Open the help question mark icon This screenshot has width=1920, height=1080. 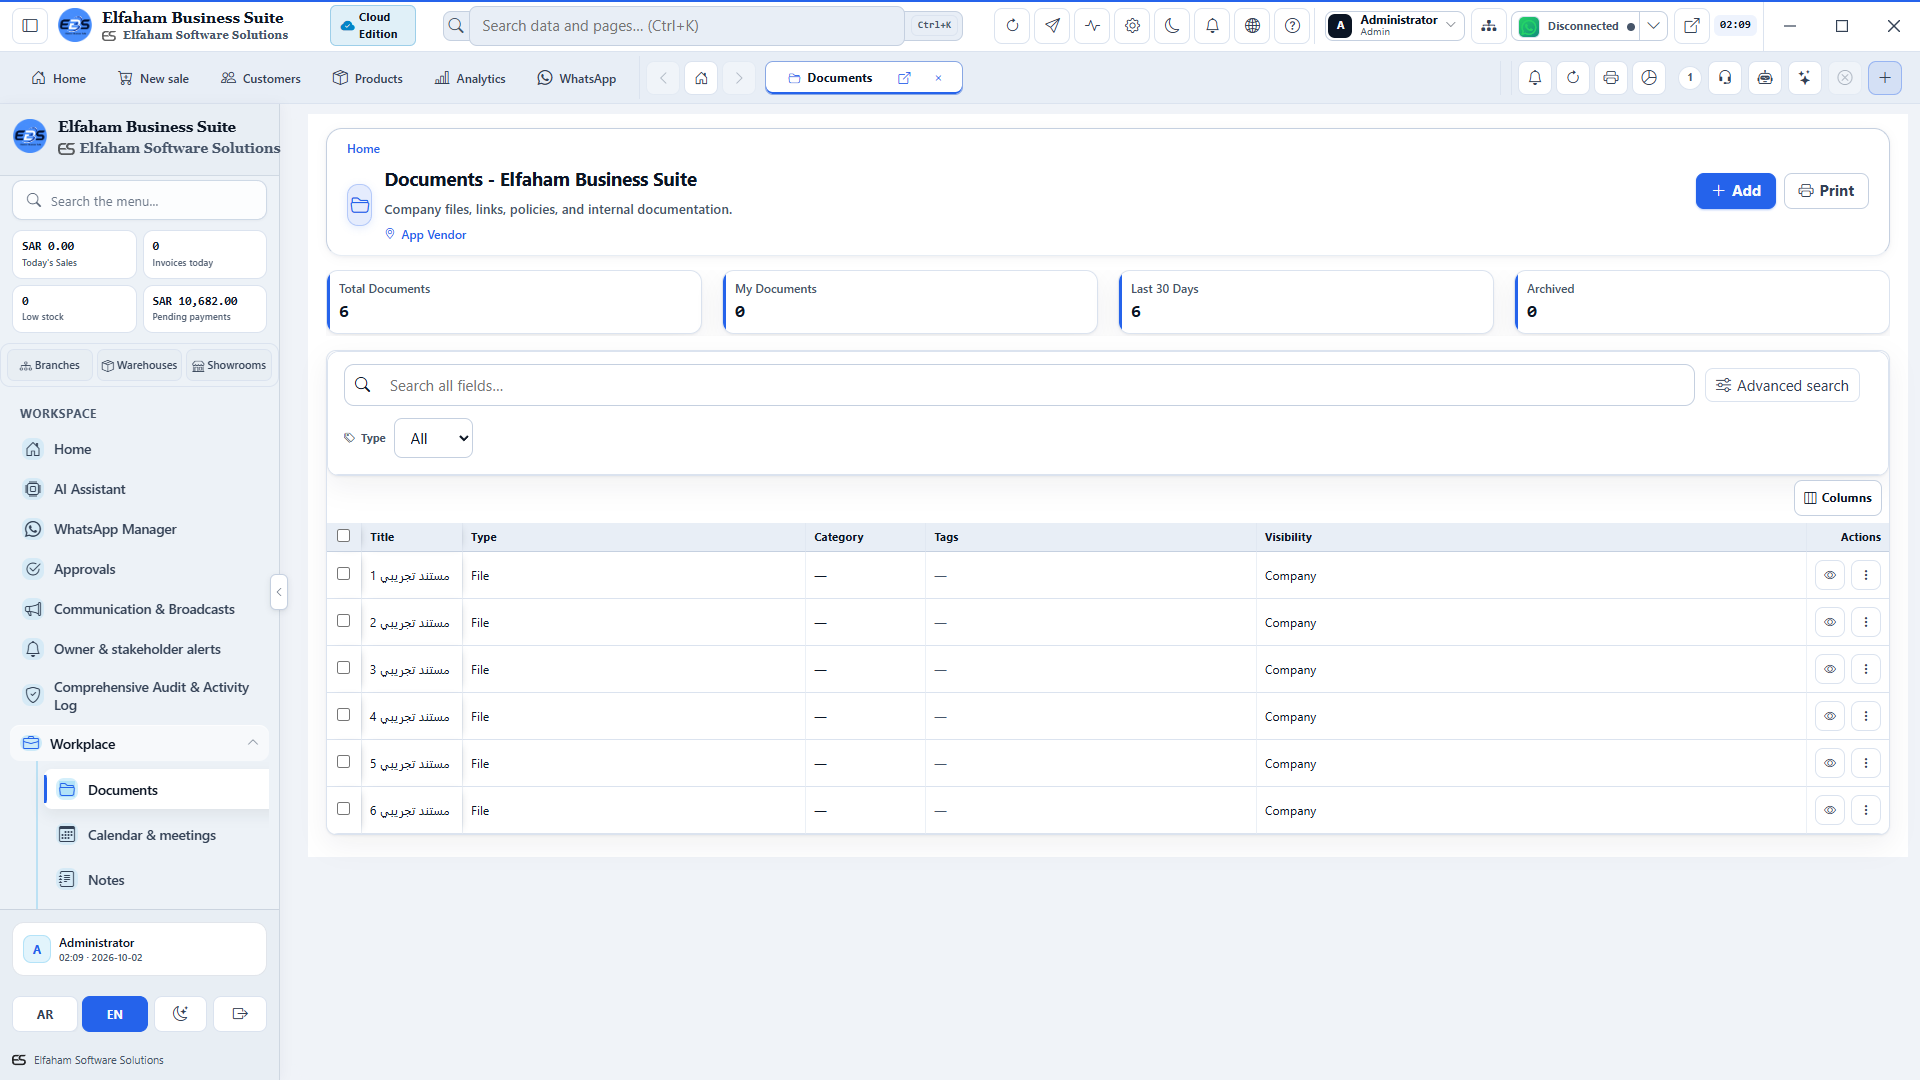[x=1292, y=26]
